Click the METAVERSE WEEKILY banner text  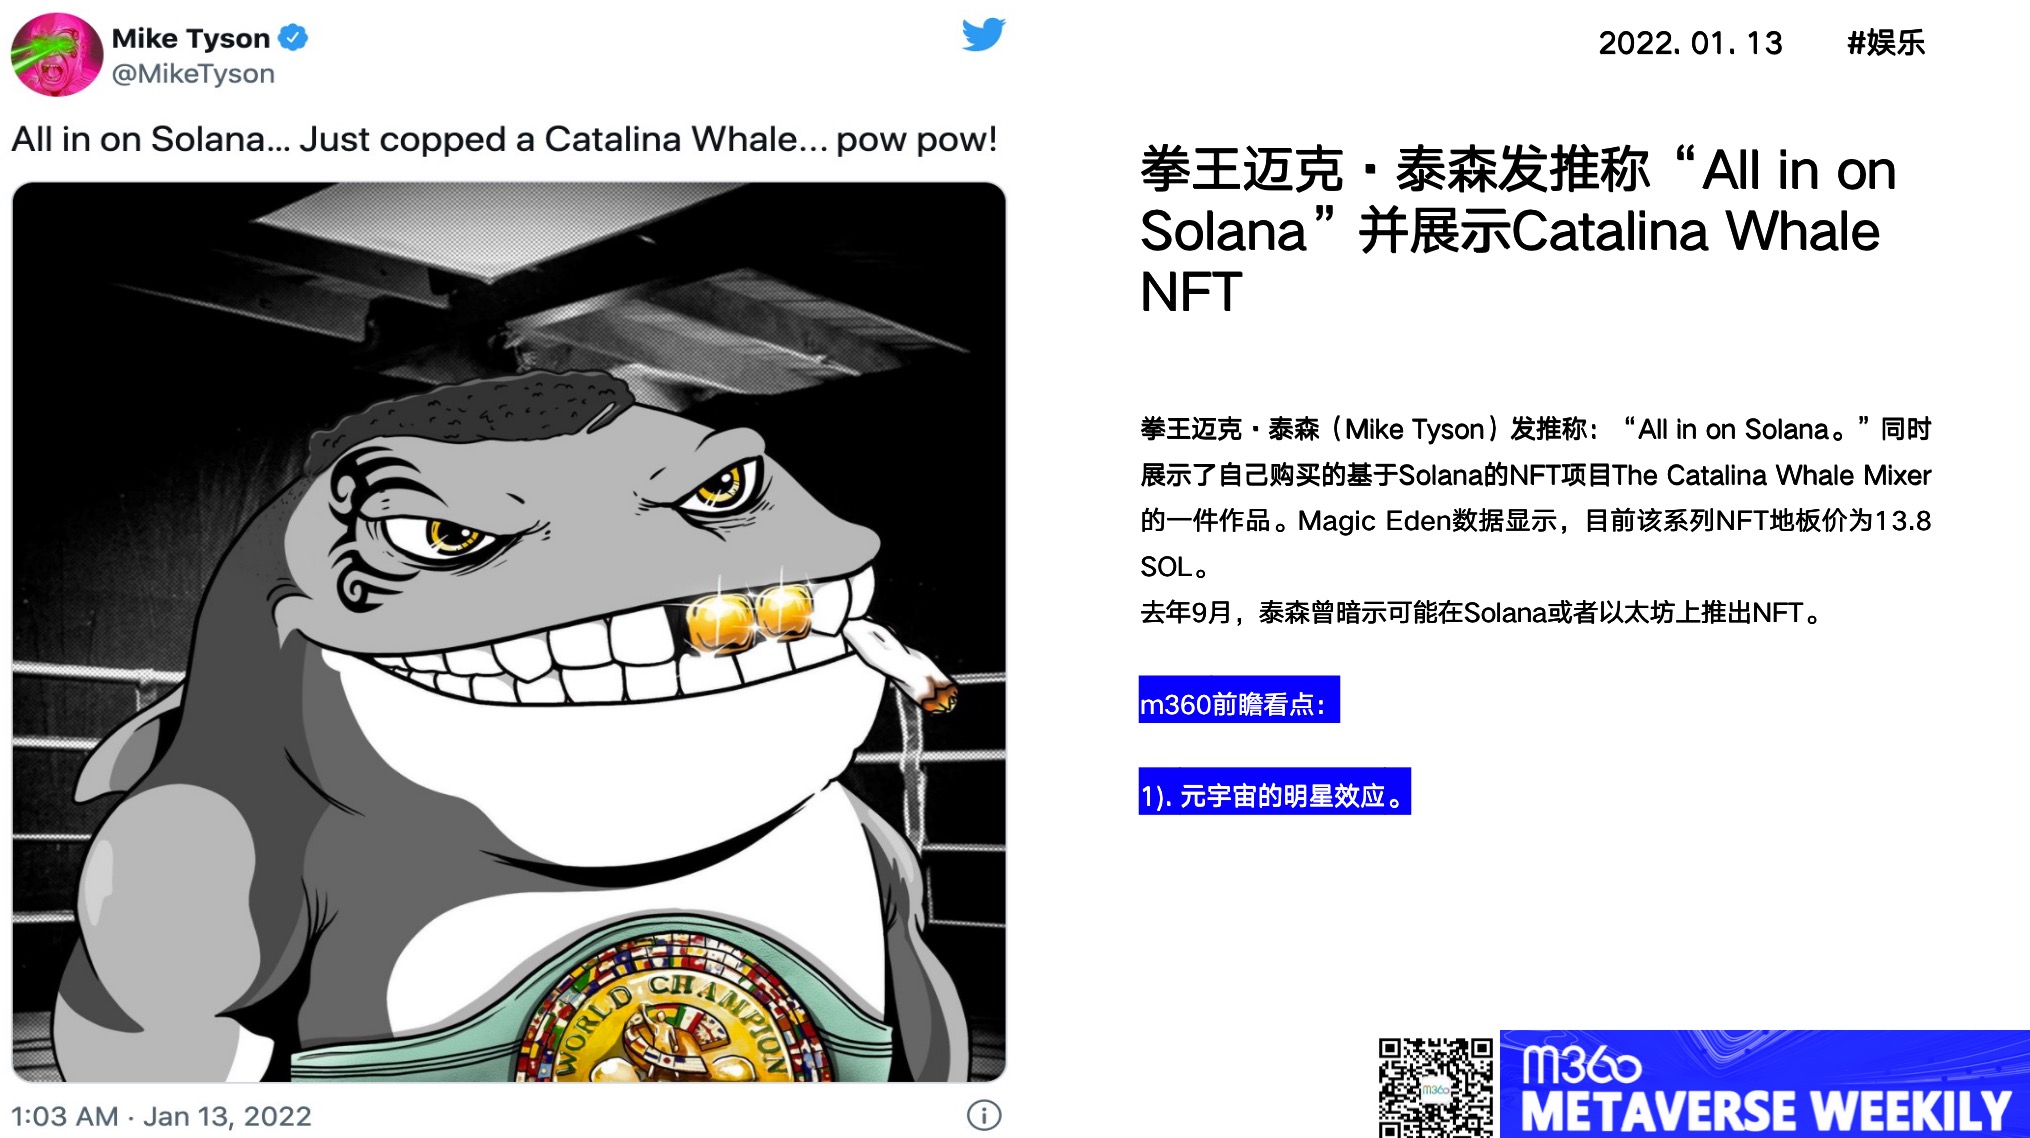[1765, 1112]
